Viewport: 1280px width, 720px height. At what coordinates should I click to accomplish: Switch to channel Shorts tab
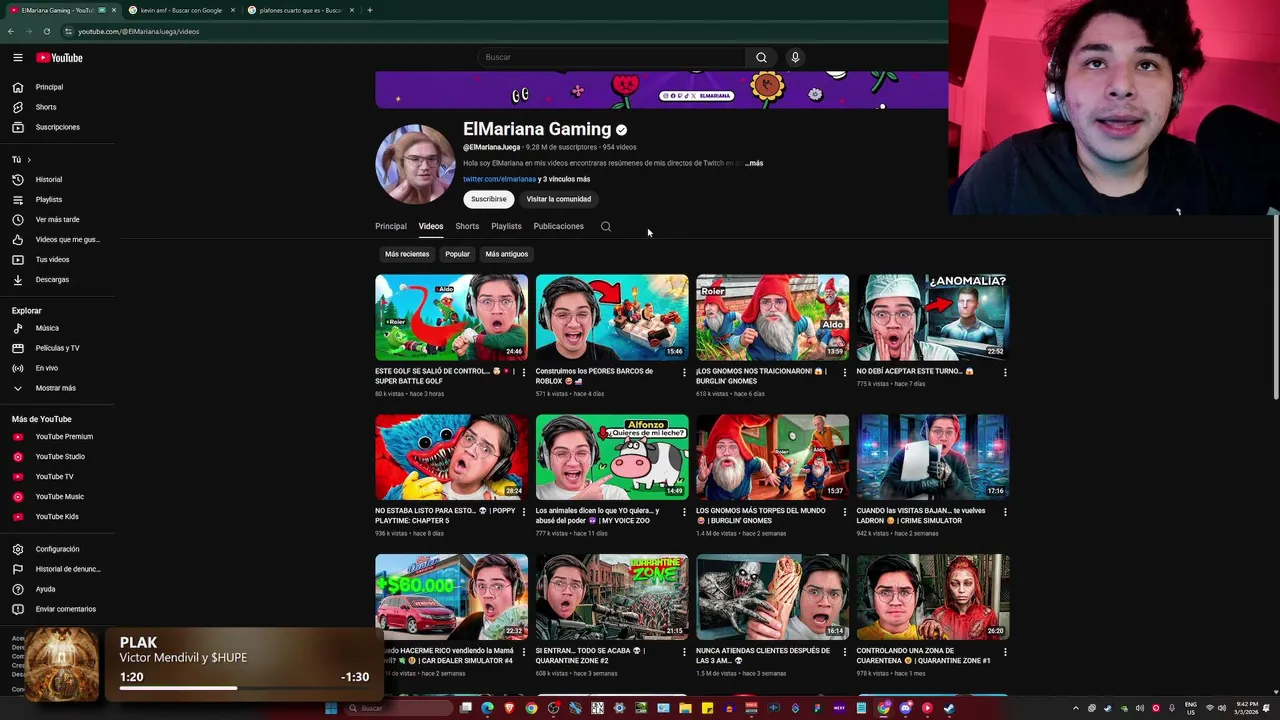467,226
